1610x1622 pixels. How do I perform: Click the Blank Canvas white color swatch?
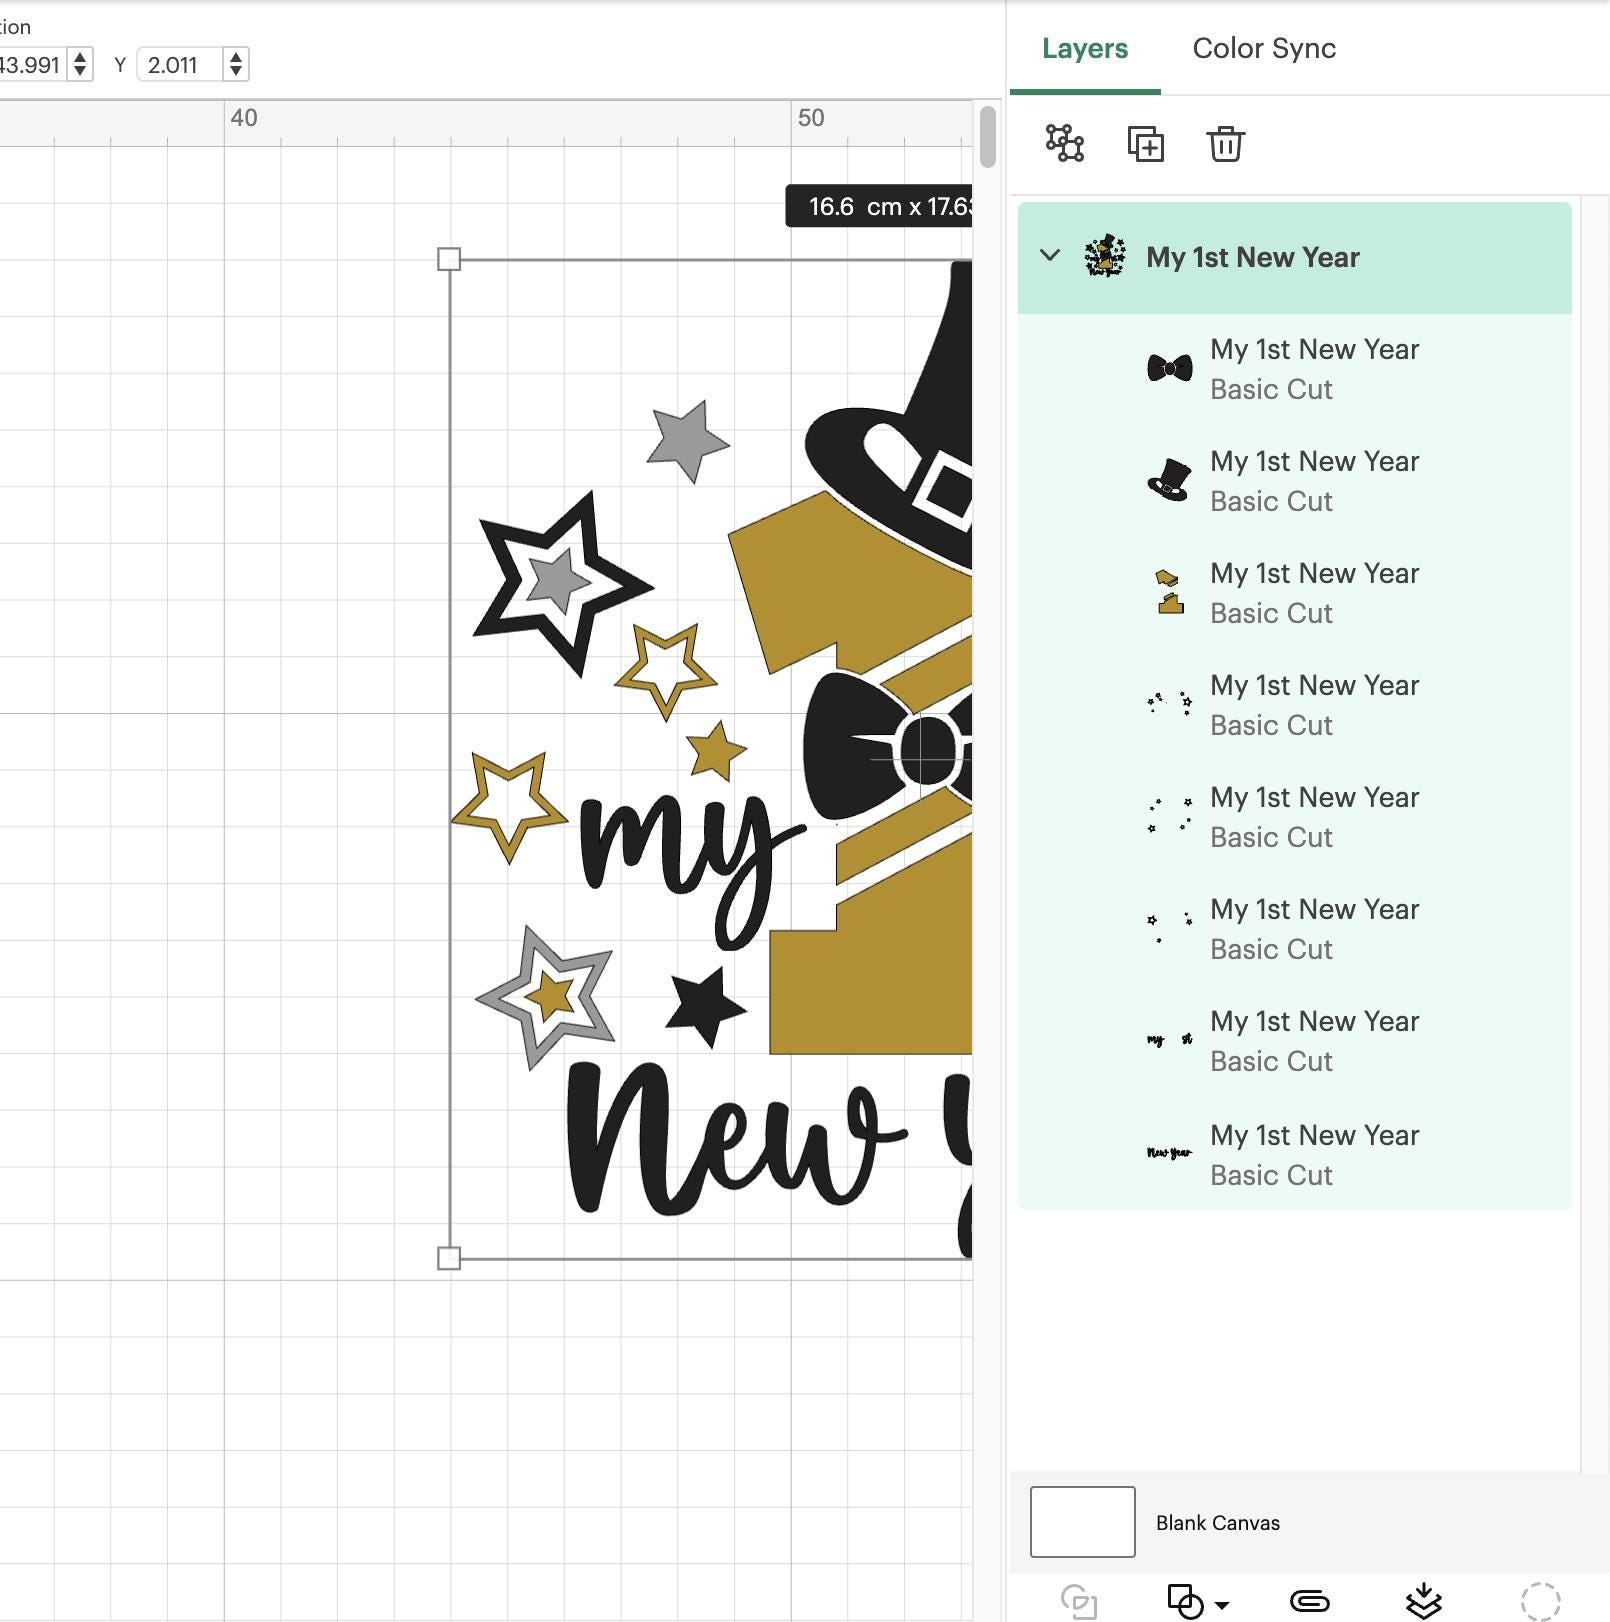[1082, 1522]
